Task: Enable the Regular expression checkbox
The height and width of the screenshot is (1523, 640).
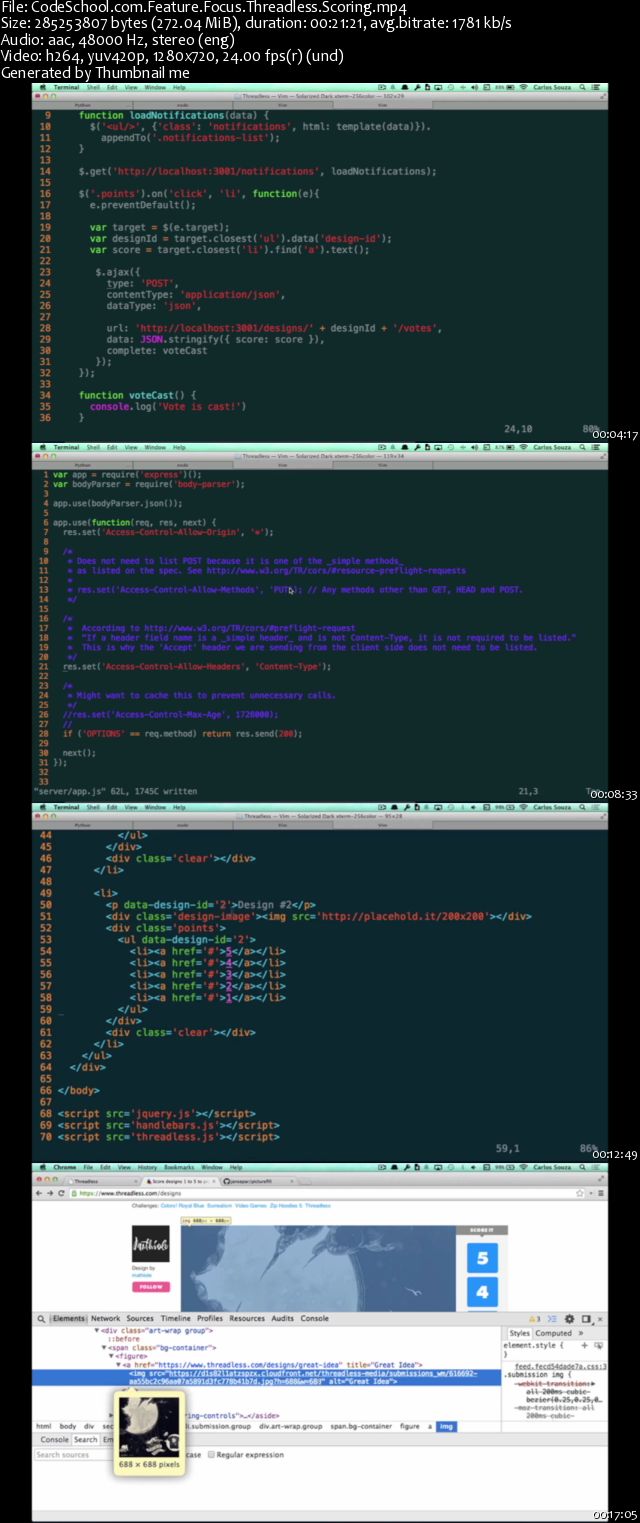Action: coord(212,1454)
